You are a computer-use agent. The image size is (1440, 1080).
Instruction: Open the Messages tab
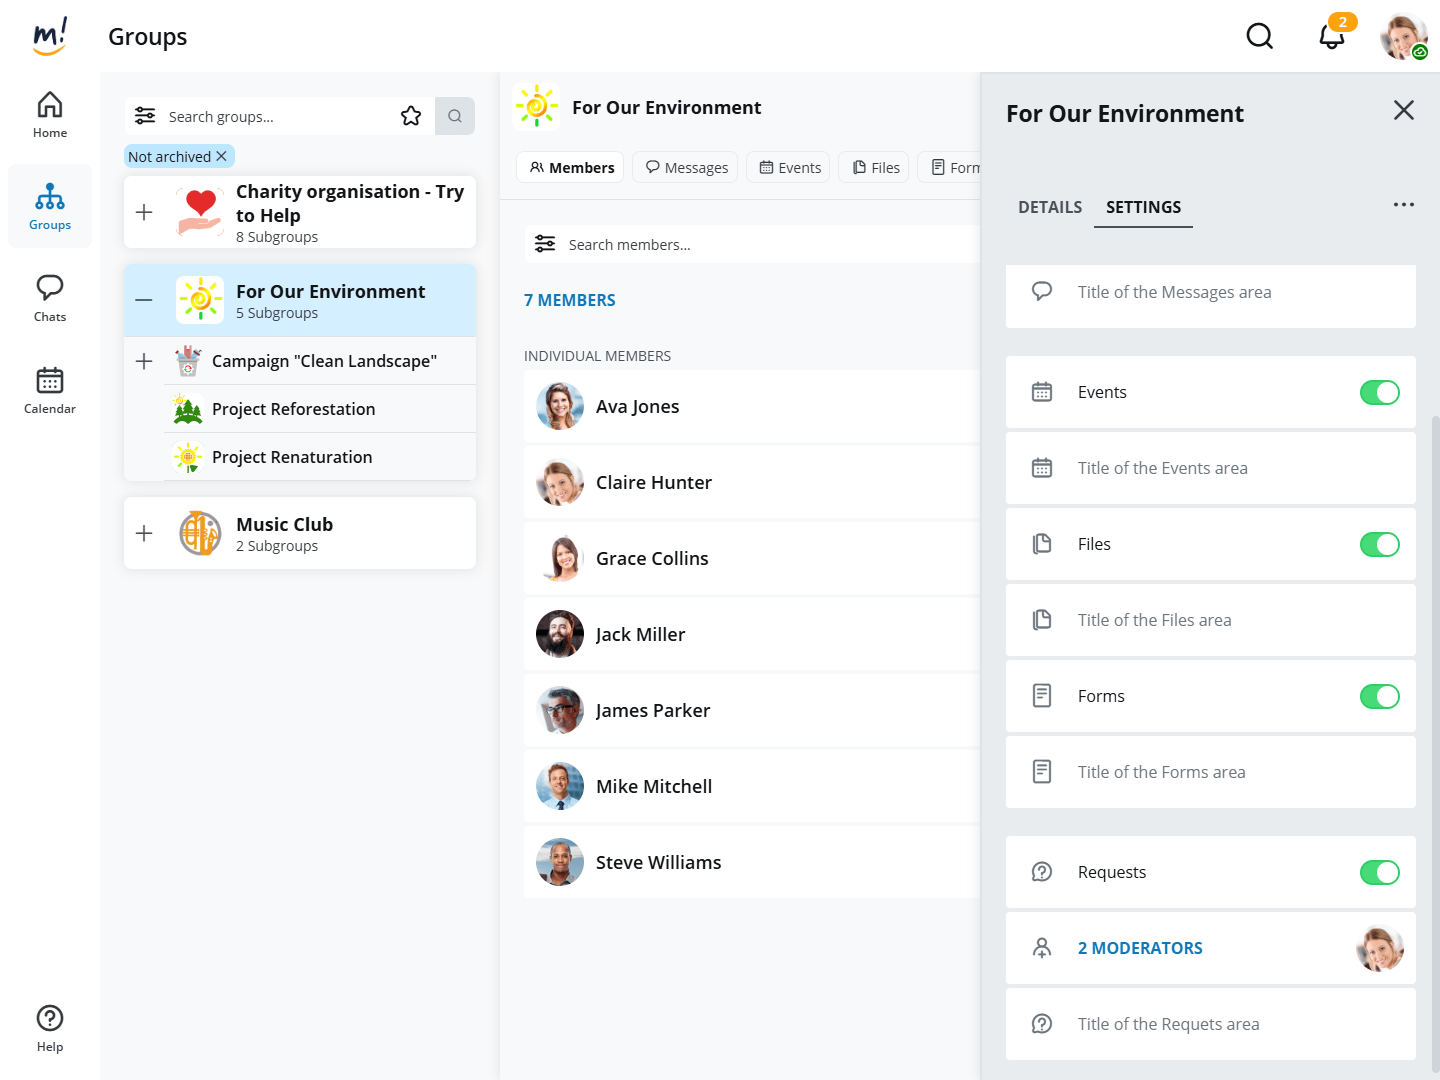pyautogui.click(x=686, y=168)
